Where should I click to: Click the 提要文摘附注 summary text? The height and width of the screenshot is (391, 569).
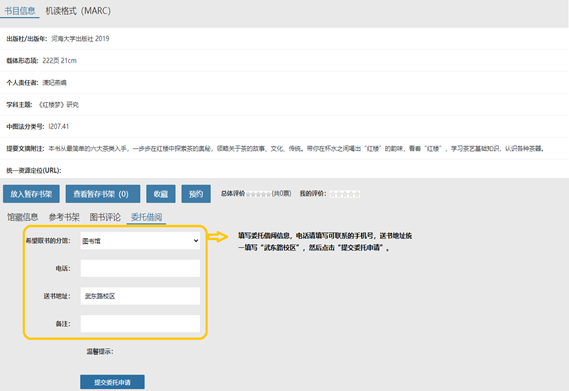point(296,148)
